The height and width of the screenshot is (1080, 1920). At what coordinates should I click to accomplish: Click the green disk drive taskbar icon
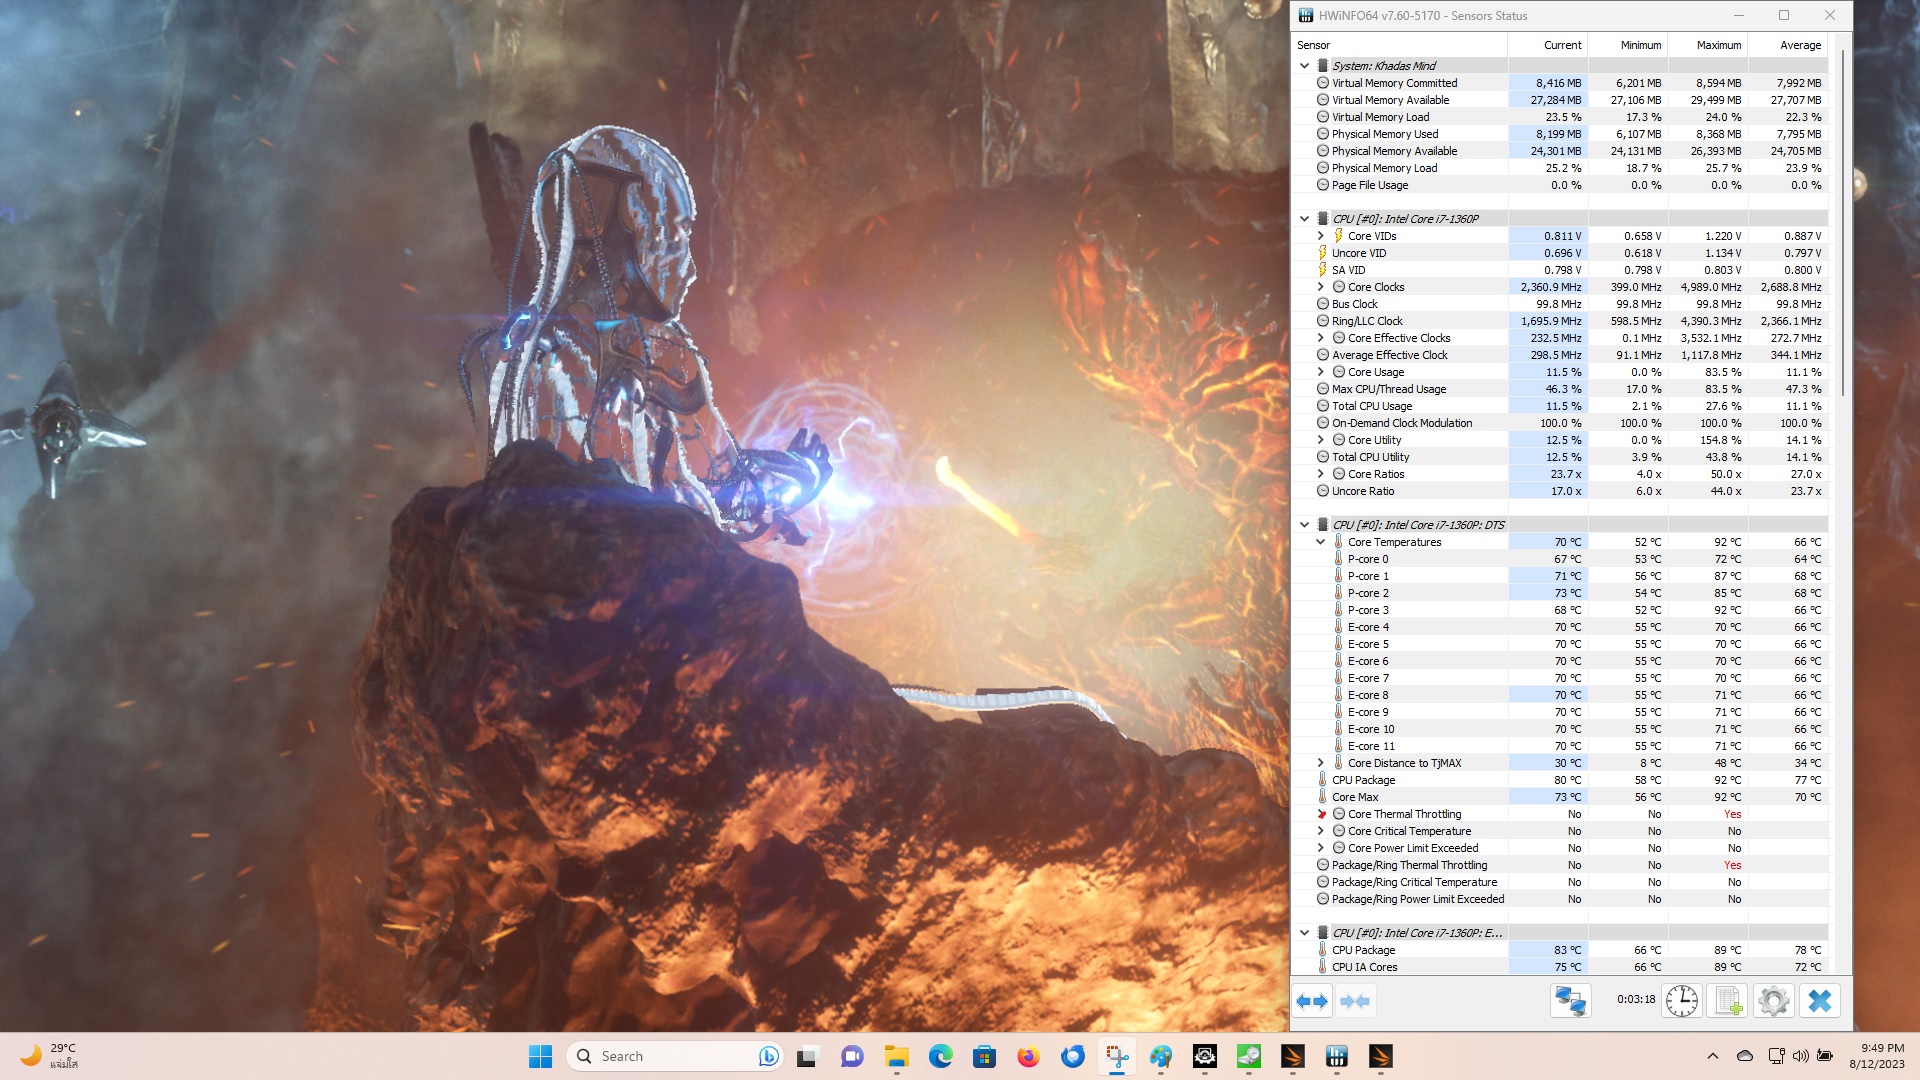point(1248,1056)
